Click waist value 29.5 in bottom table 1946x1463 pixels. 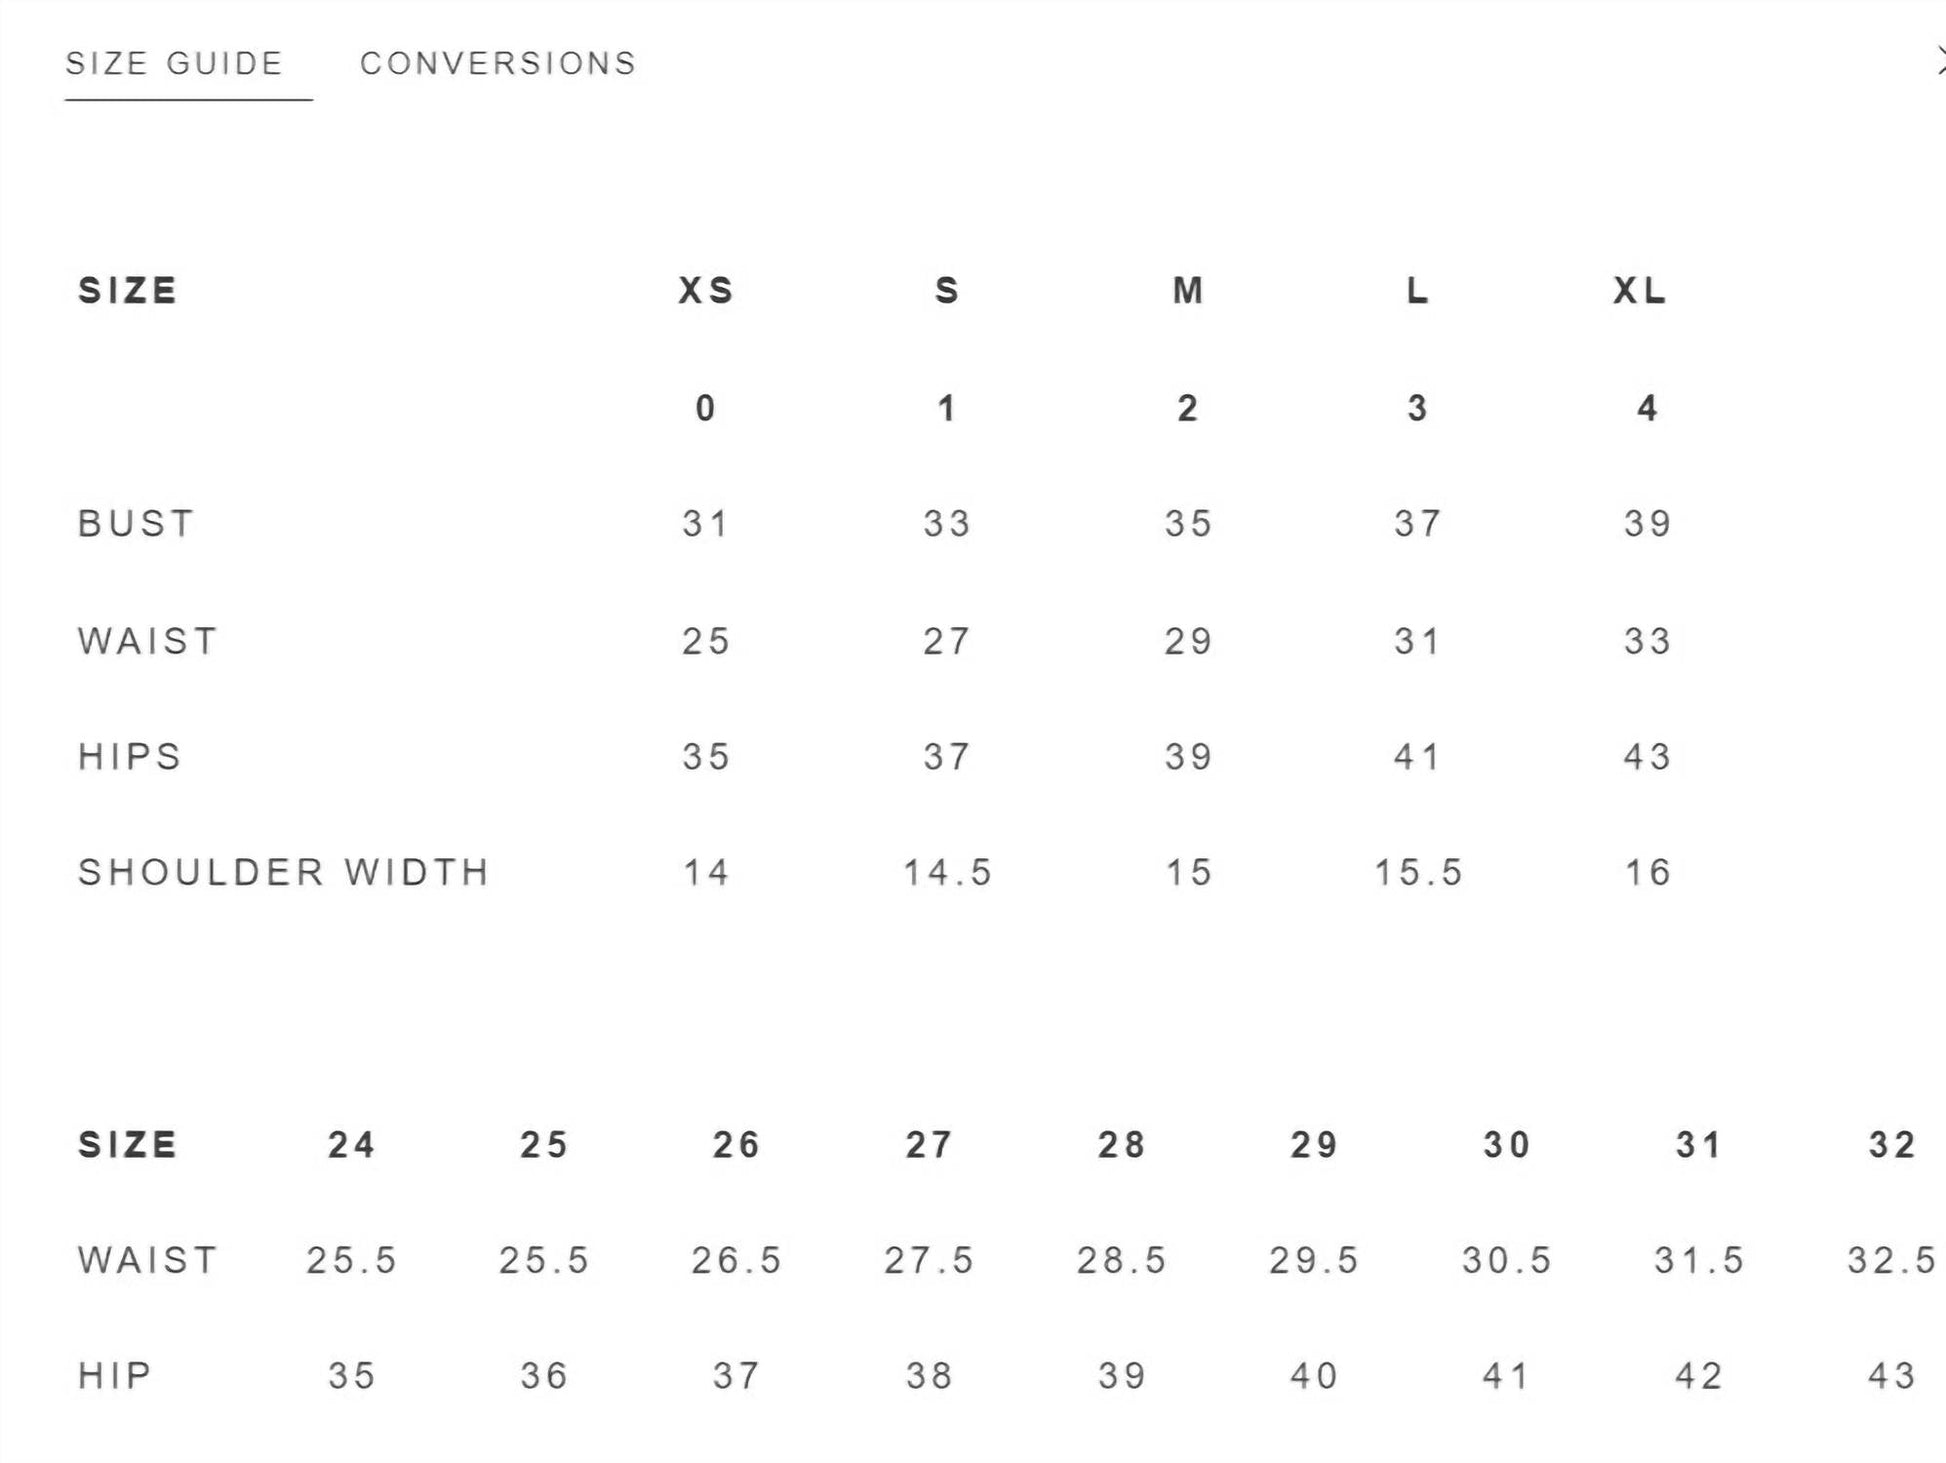click(1314, 1261)
